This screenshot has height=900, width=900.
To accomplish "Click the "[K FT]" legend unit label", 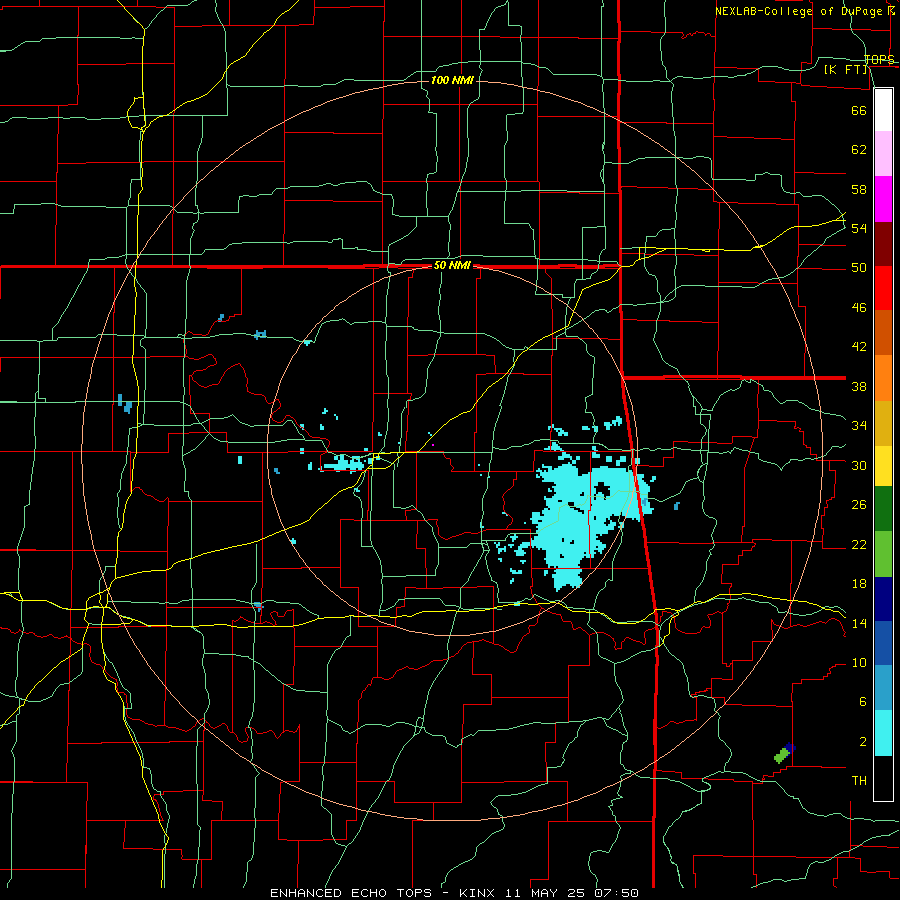I will pos(846,70).
